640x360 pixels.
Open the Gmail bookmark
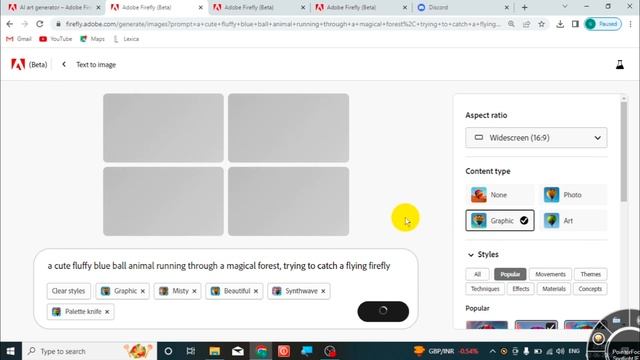[x=19, y=39]
